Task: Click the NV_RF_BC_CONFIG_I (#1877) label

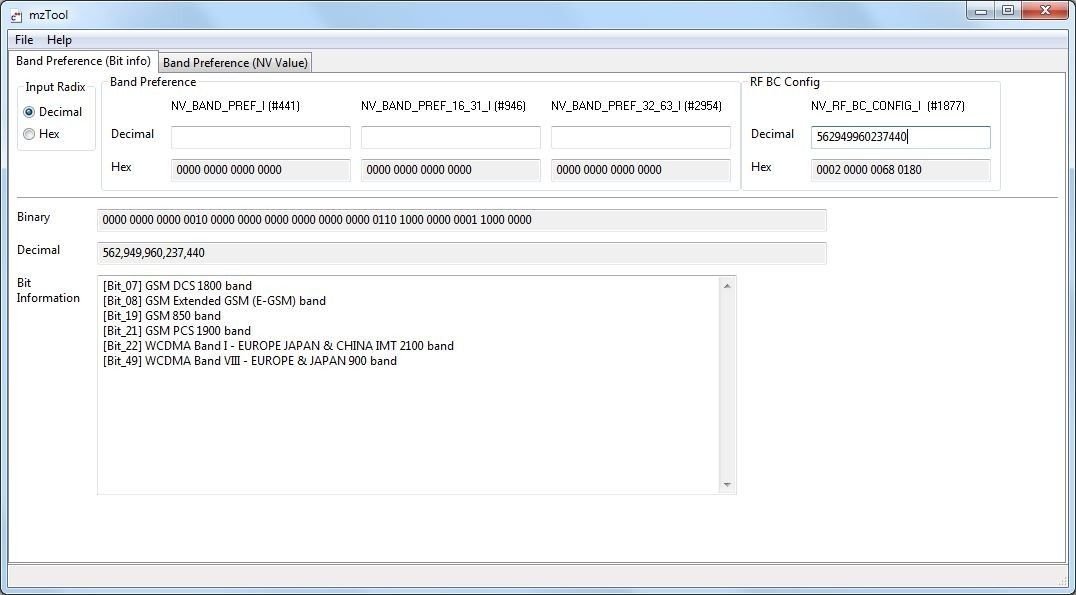Action: 888,106
